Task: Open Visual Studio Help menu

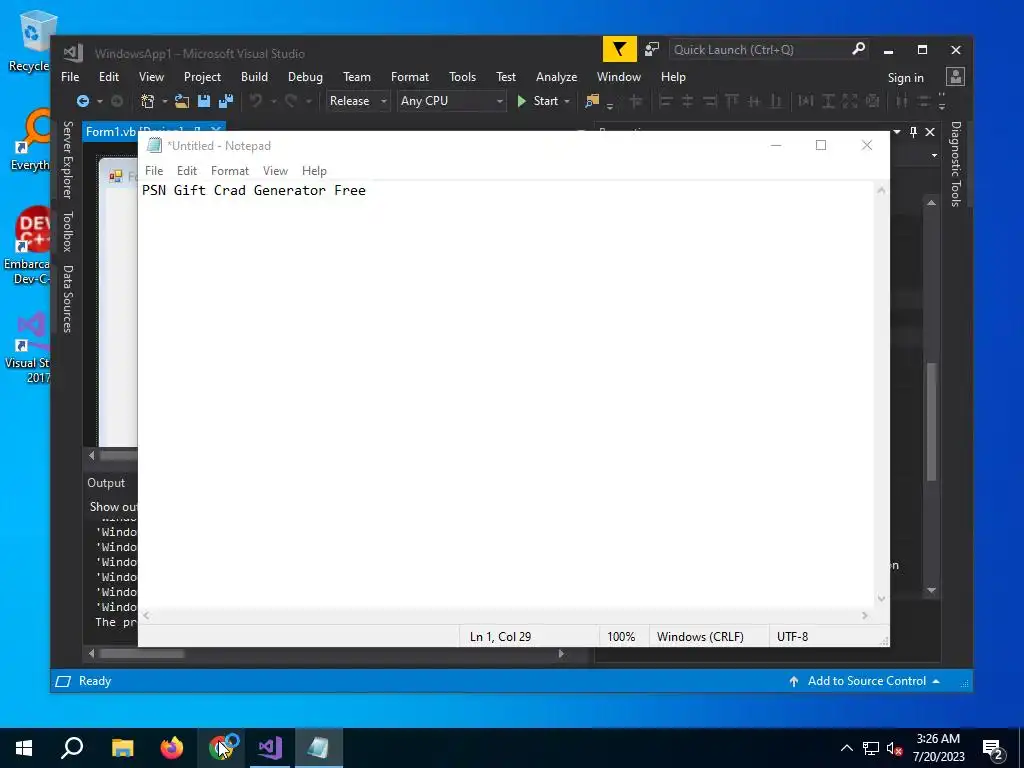Action: pos(673,77)
